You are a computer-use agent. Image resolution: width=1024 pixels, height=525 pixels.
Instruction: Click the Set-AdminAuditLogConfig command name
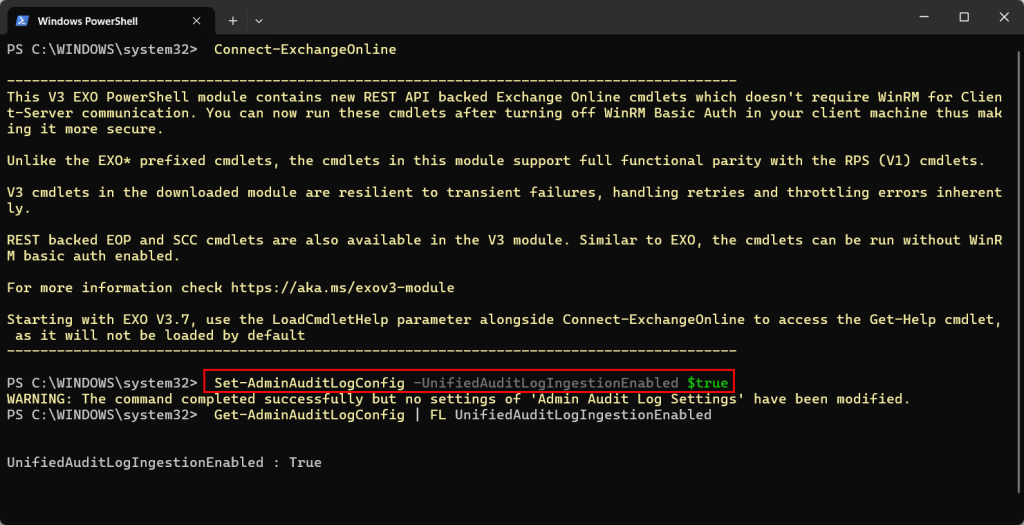309,383
